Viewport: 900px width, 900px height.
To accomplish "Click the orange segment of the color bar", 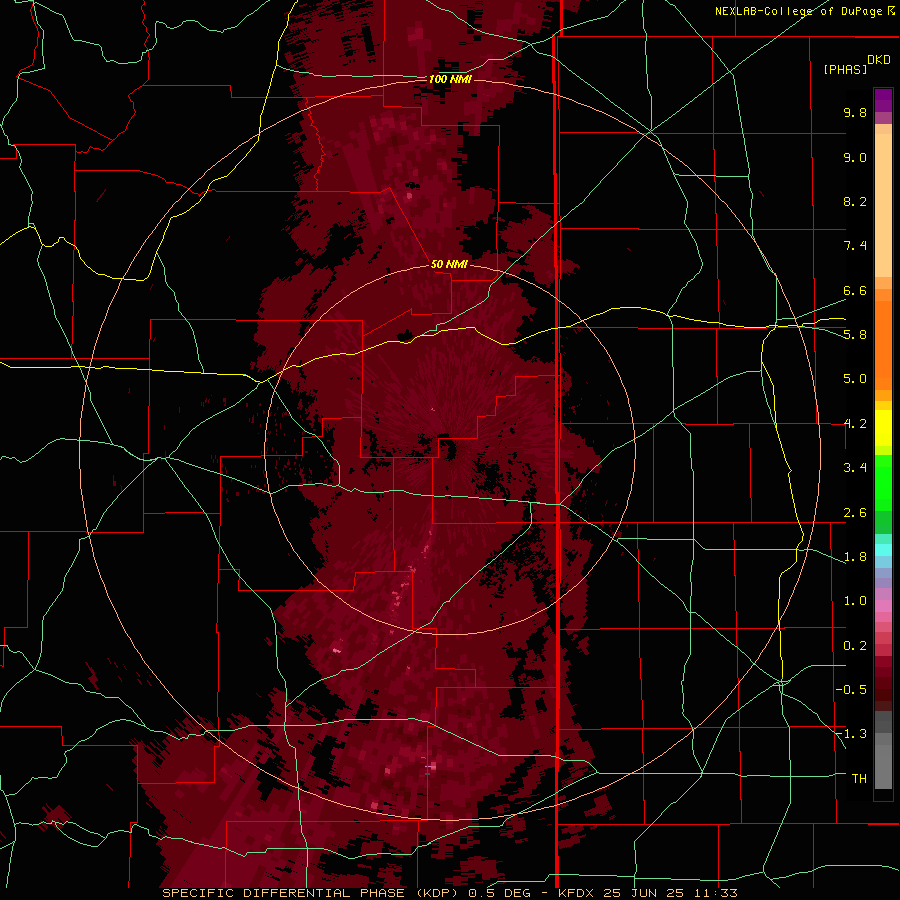I will pos(883,344).
